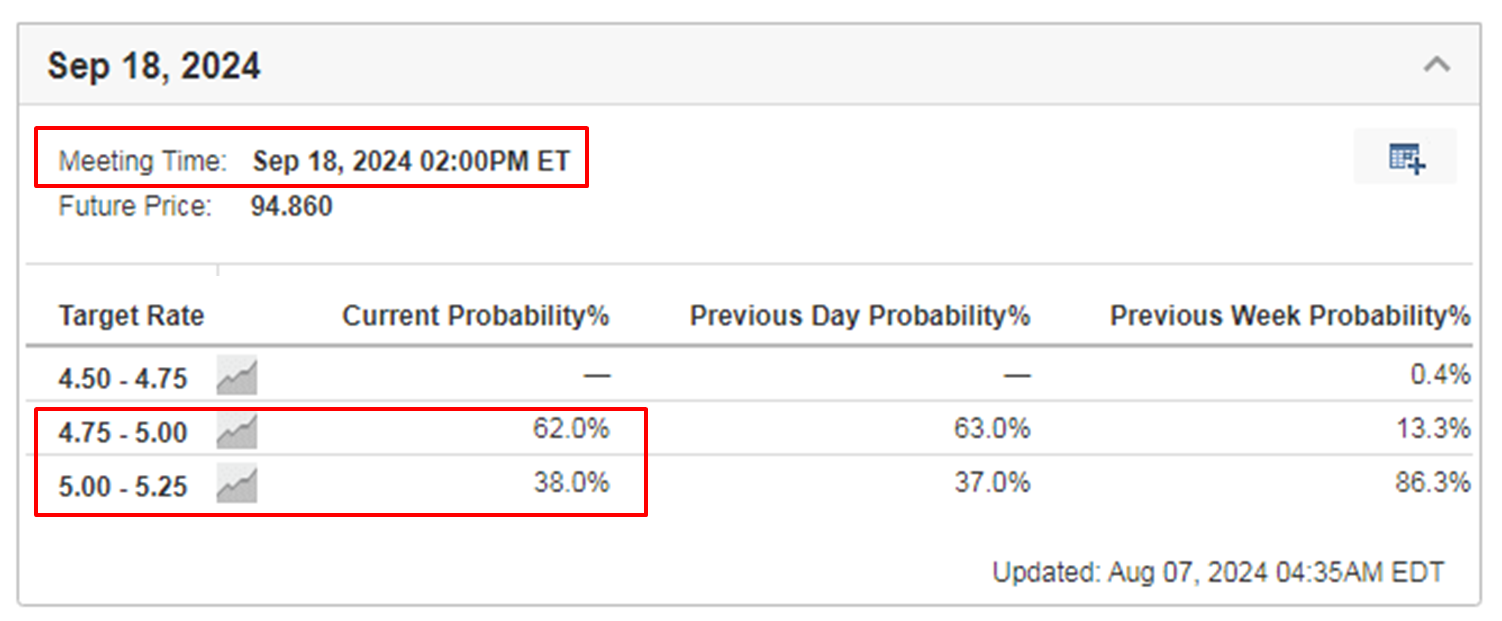Click the Future Price value 94.860

pos(292,207)
